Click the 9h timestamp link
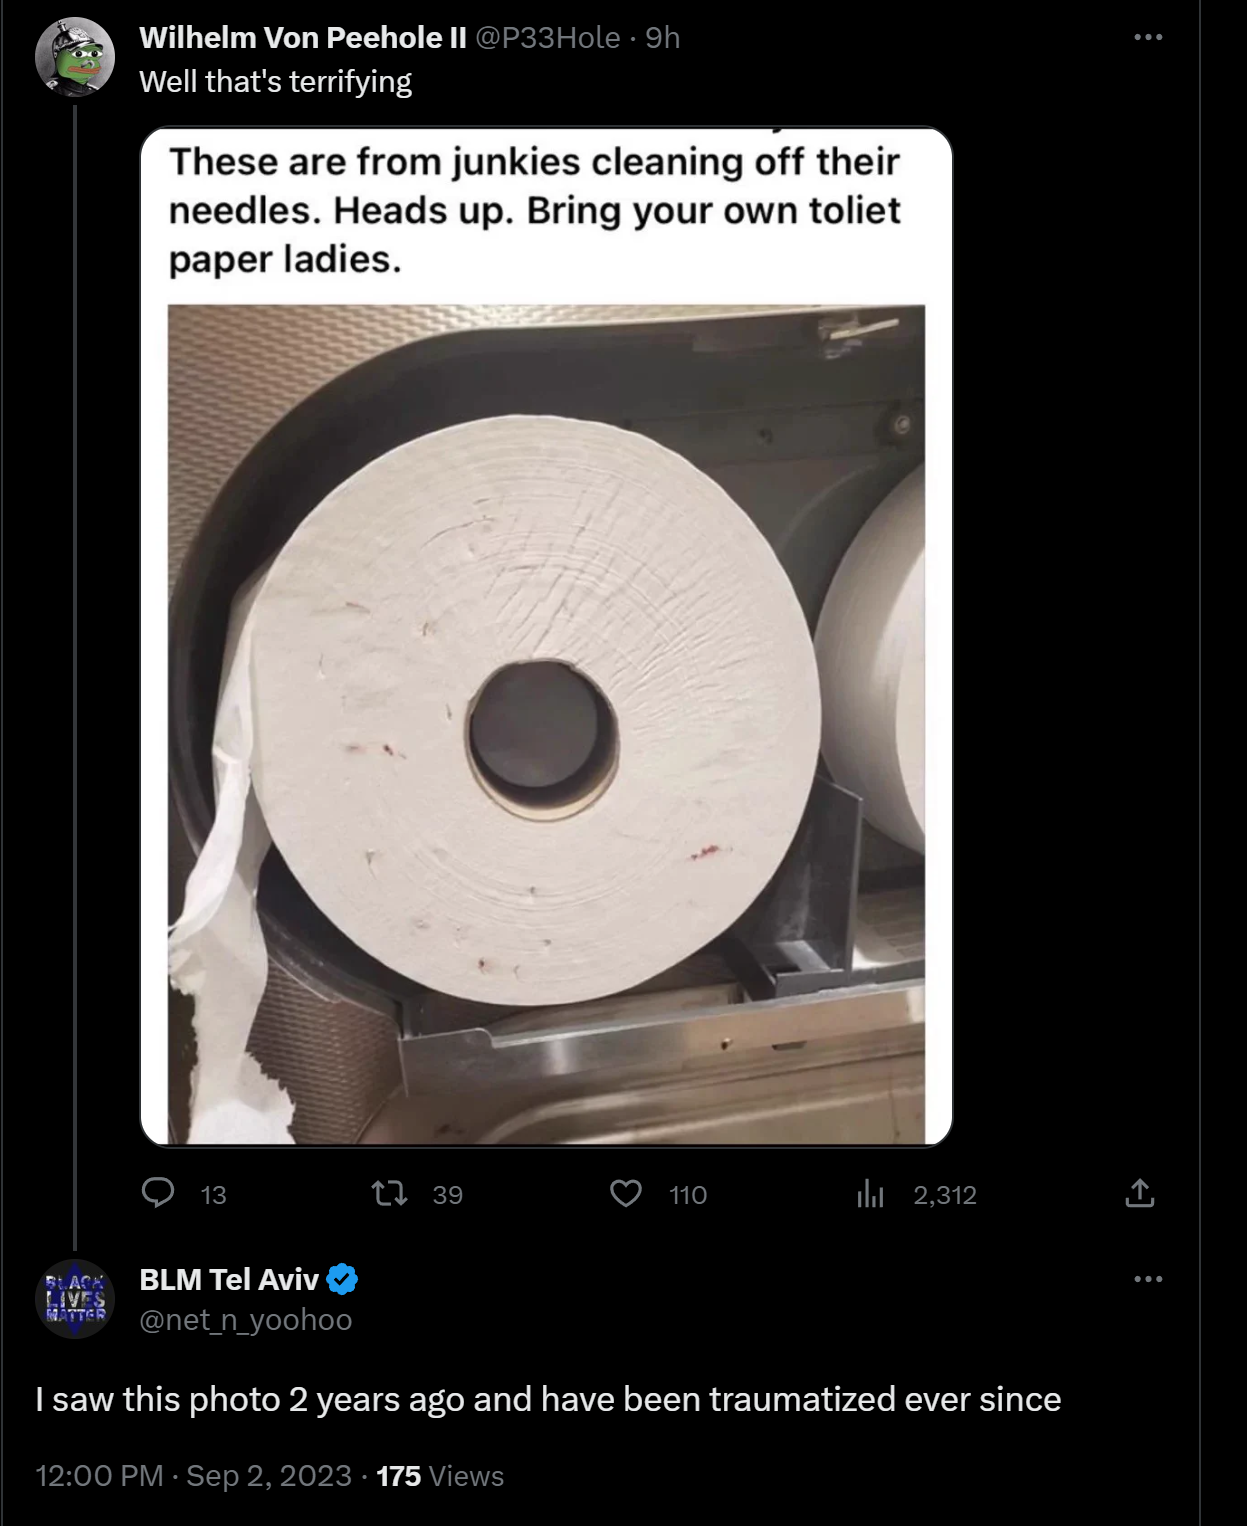 663,38
